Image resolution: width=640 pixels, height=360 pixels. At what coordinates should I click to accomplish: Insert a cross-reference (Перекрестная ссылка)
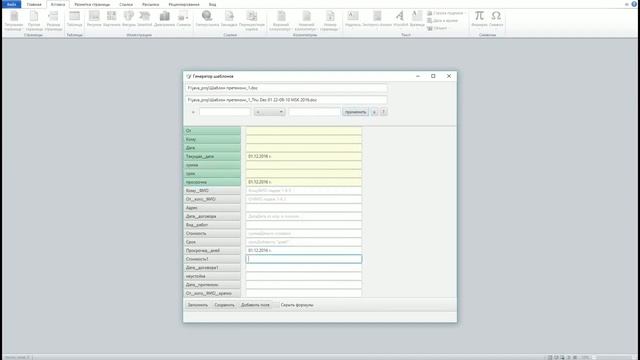(x=252, y=21)
